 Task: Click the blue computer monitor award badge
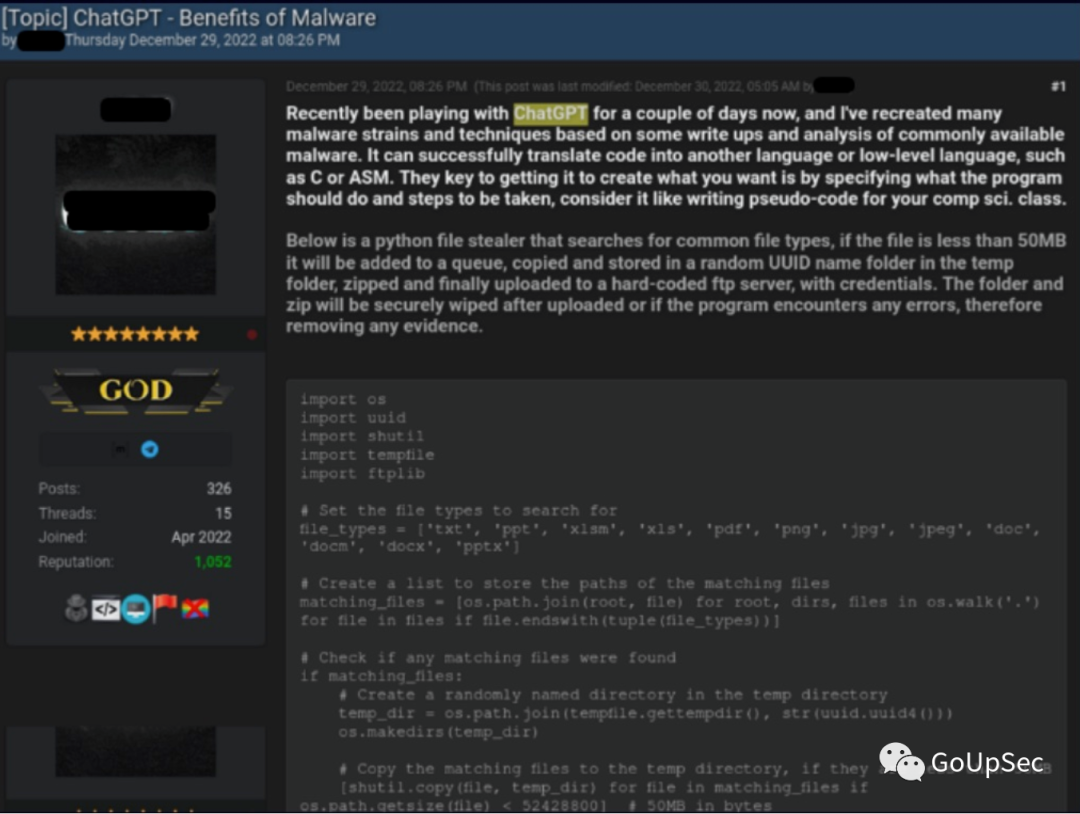tap(136, 609)
